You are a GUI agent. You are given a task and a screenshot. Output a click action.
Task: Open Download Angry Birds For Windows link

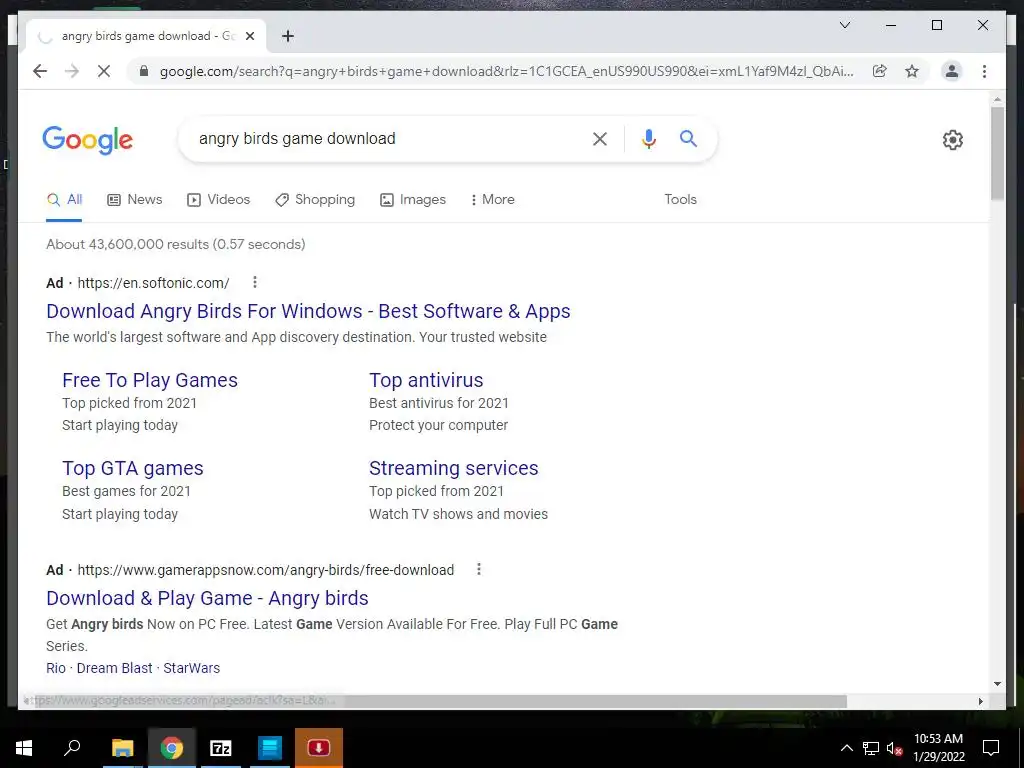coord(308,311)
